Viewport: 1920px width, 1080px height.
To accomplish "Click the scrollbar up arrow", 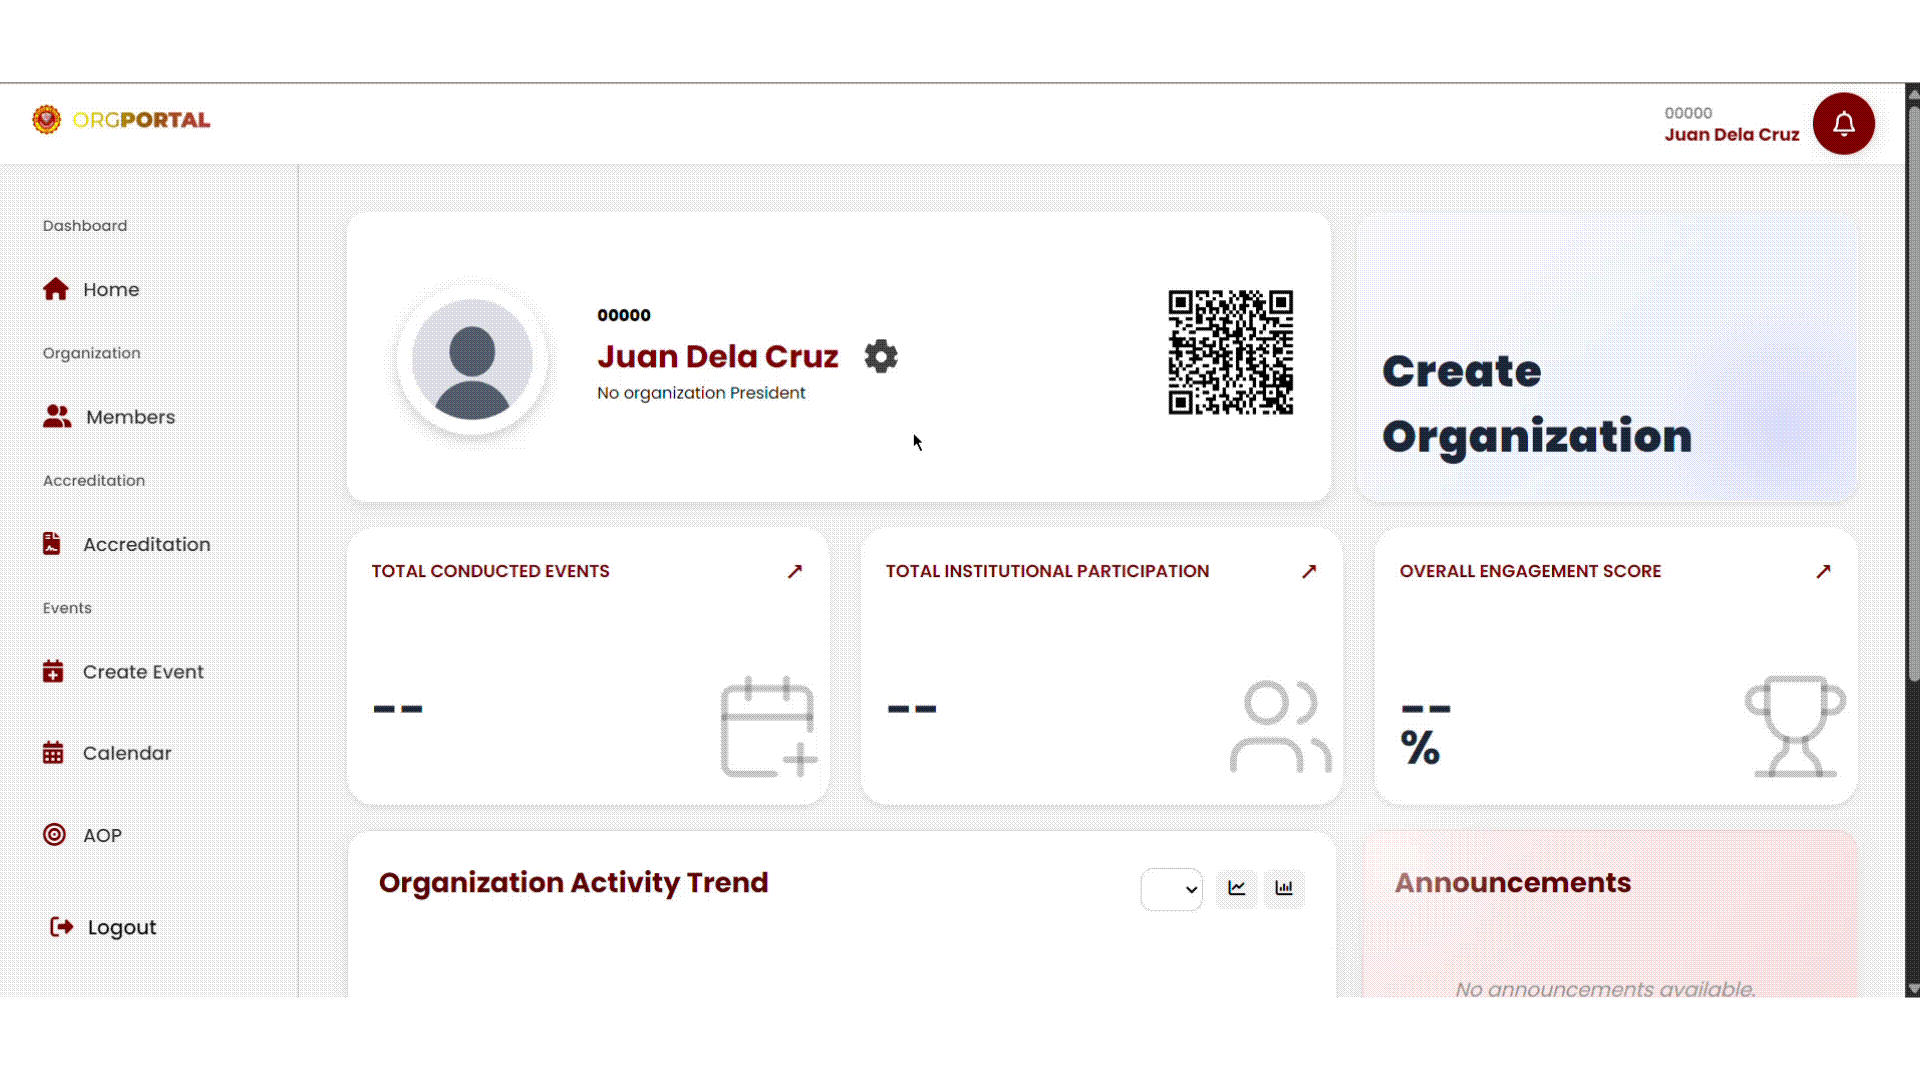I will (x=1912, y=94).
